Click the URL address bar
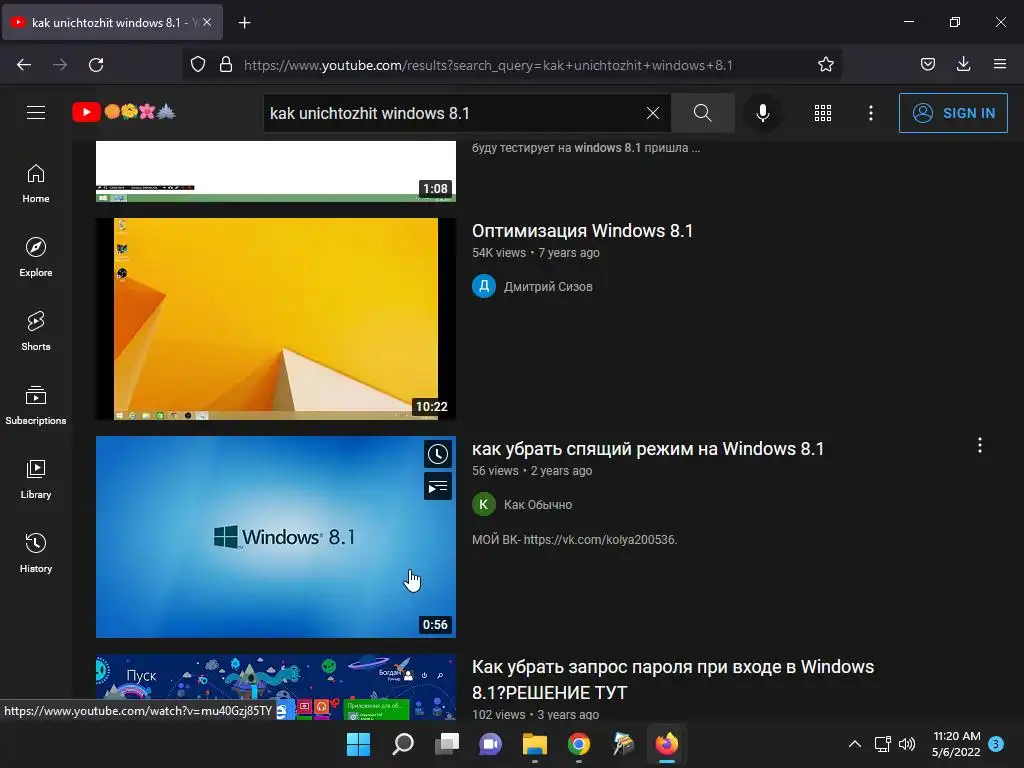The width and height of the screenshot is (1024, 768). (x=488, y=65)
